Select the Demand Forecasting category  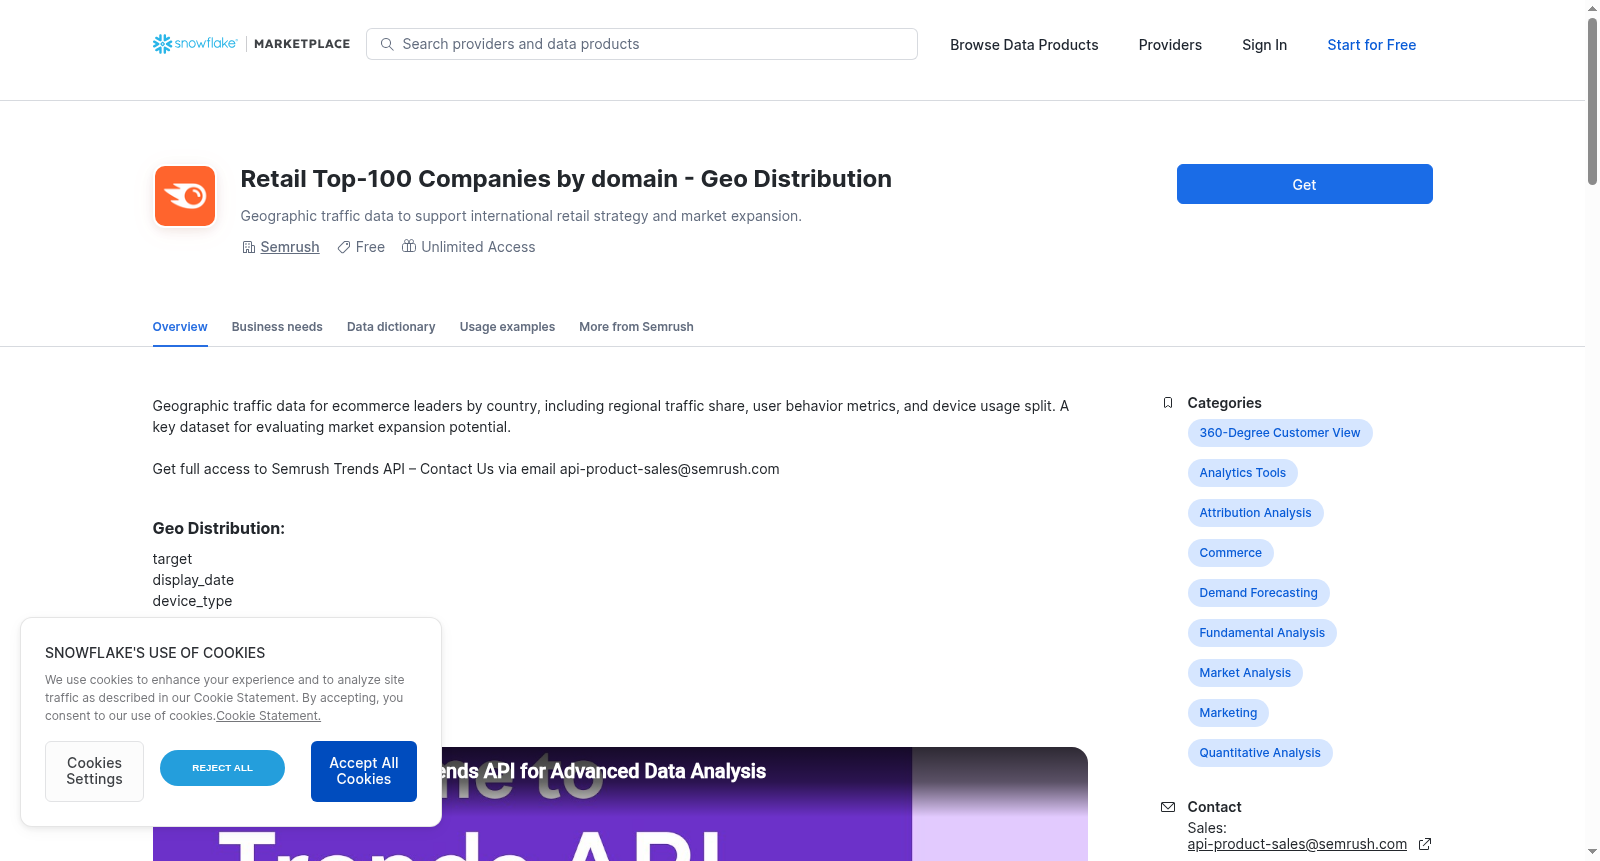tap(1258, 593)
